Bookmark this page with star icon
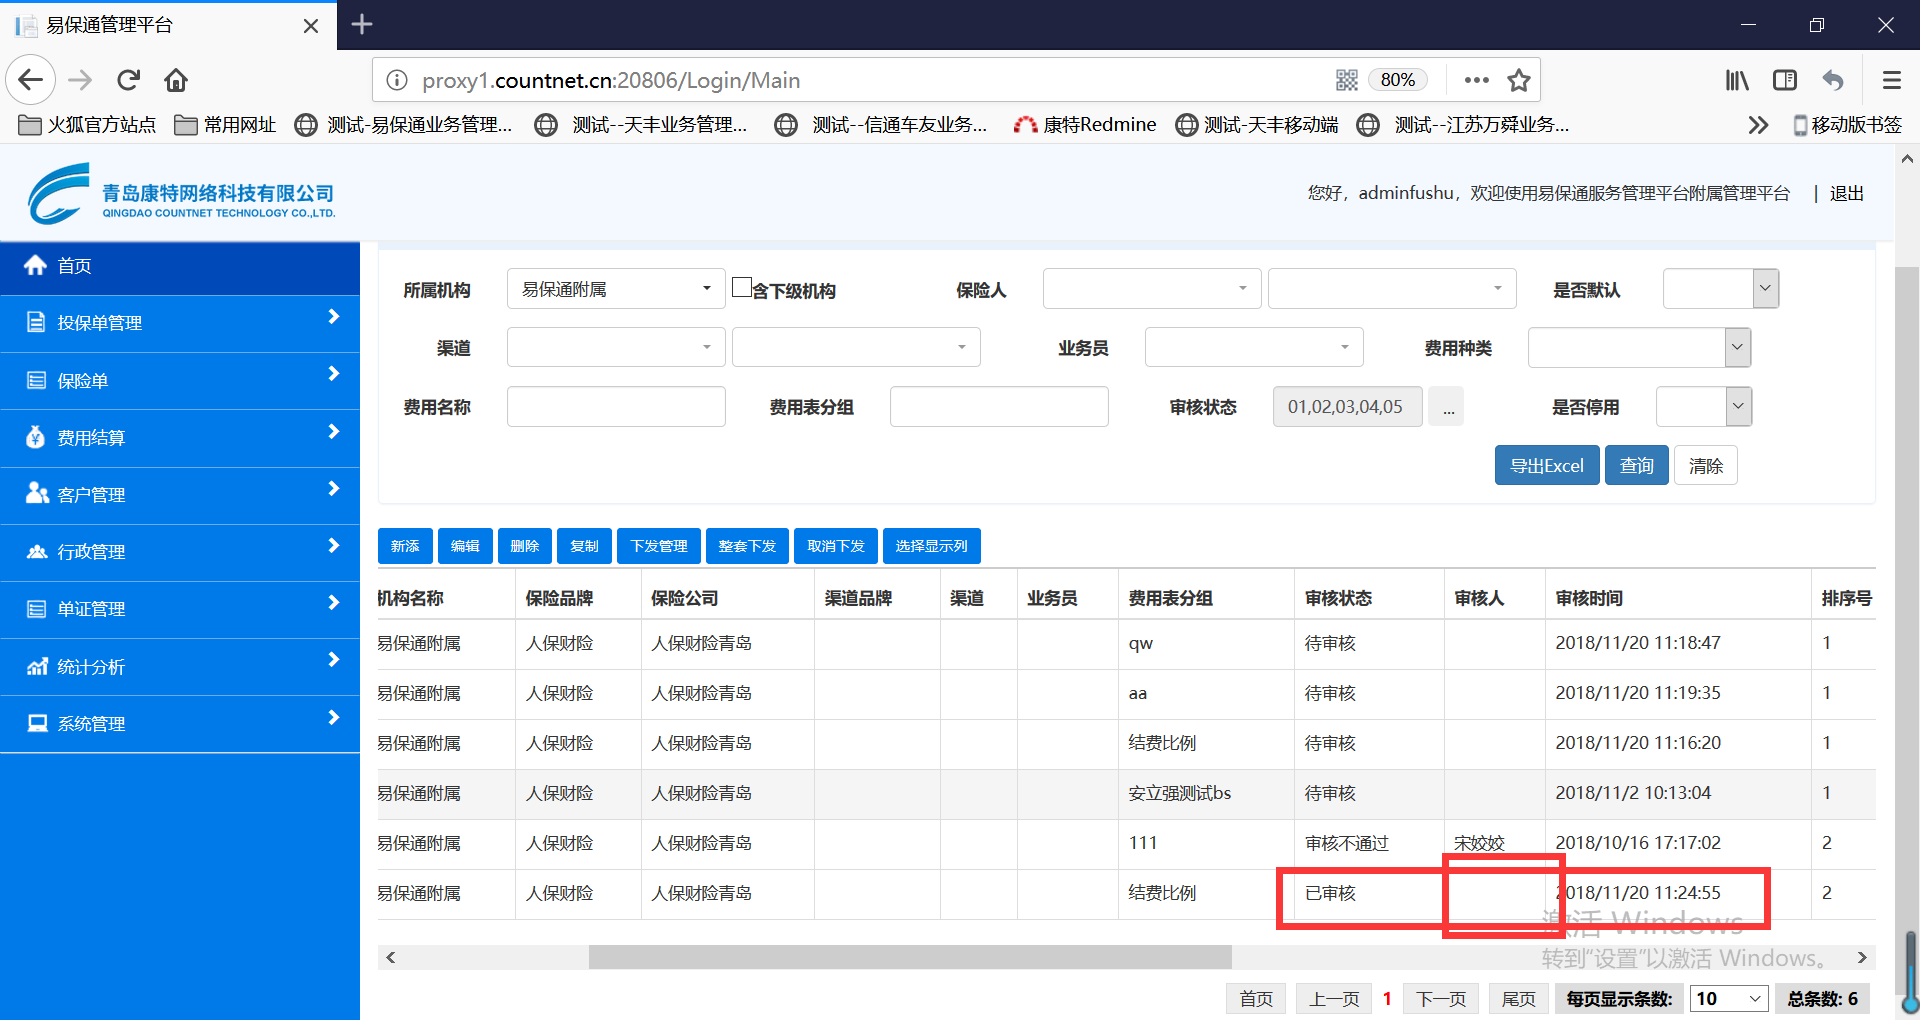This screenshot has width=1920, height=1020. click(1519, 80)
